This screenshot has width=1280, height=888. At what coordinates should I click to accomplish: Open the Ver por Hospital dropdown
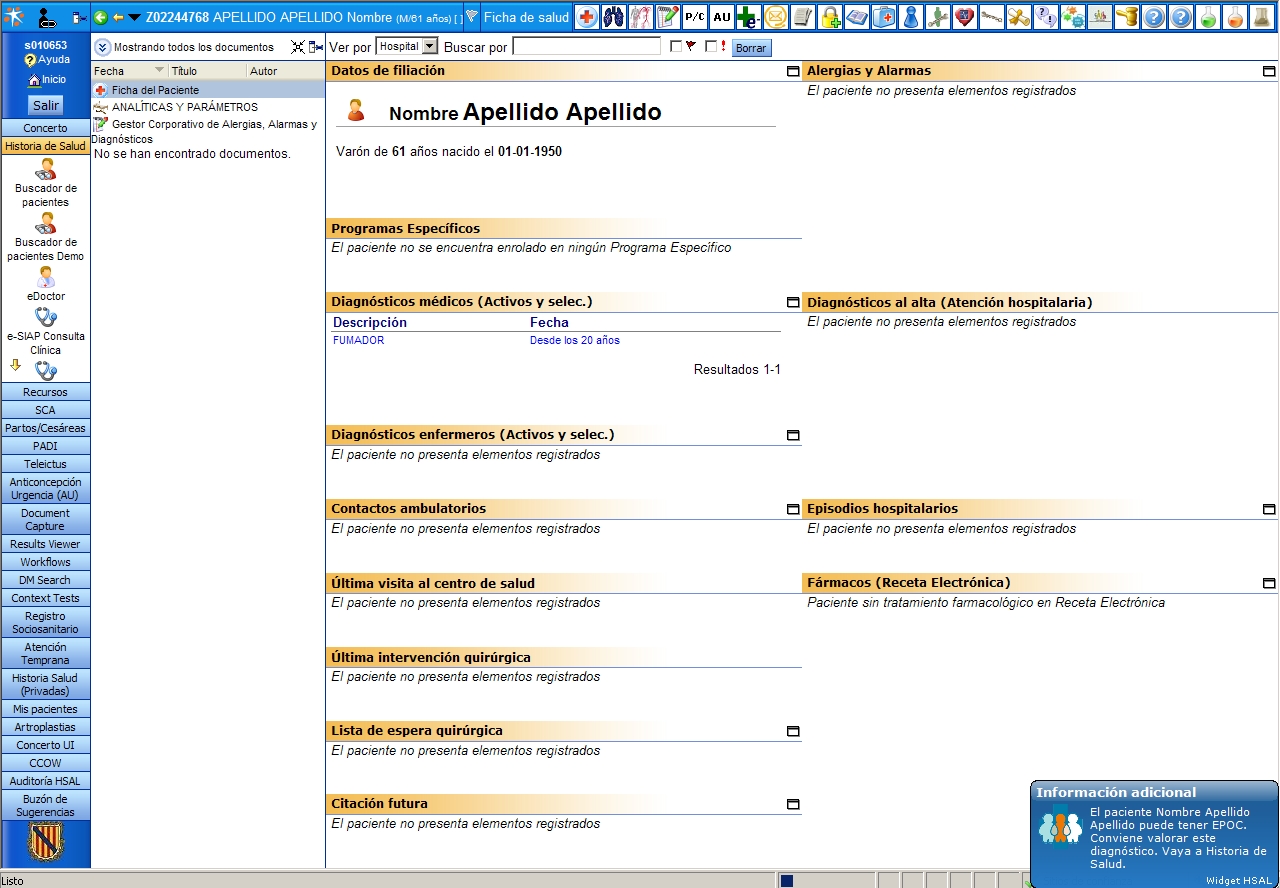(x=407, y=46)
